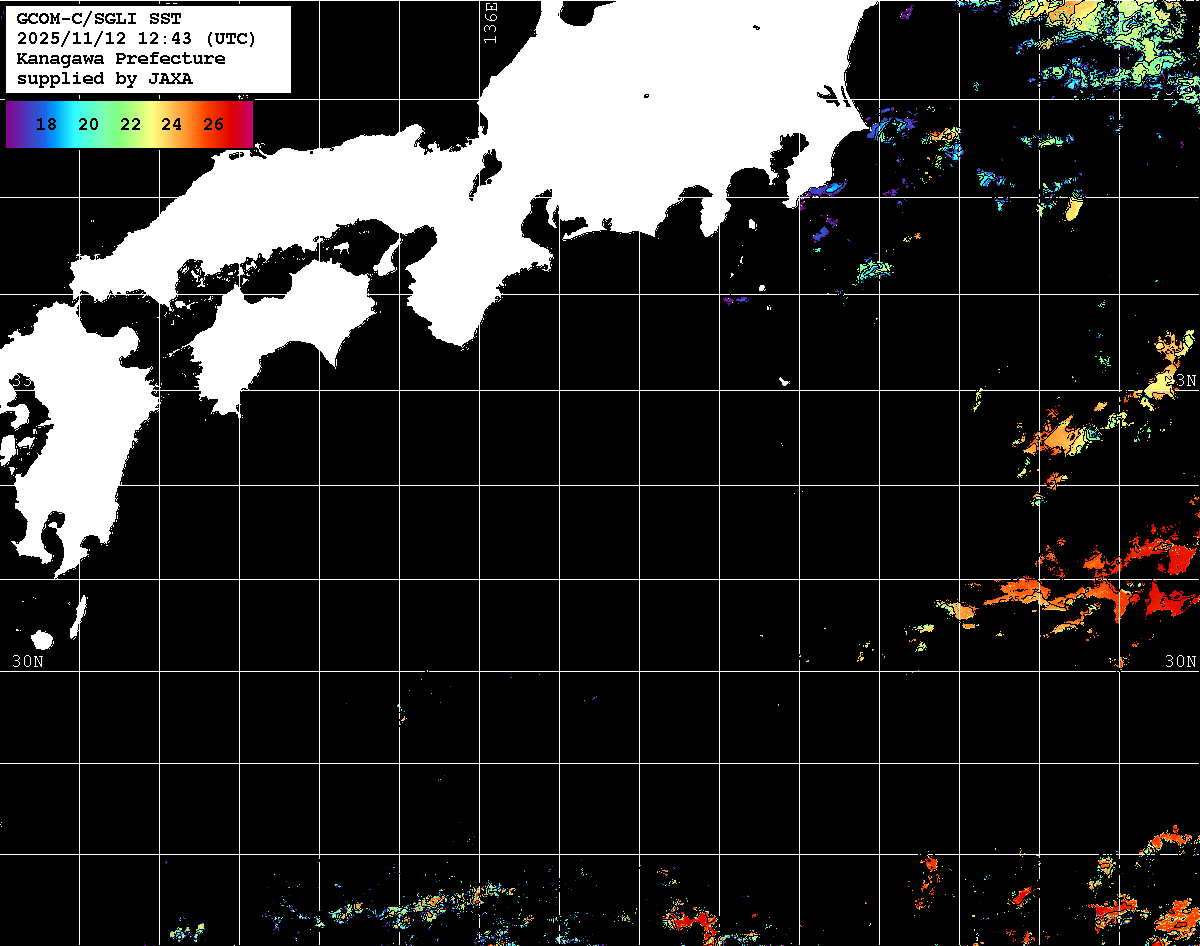Click the Kanagawa Prefecture label
1200x946 pixels.
[120, 59]
